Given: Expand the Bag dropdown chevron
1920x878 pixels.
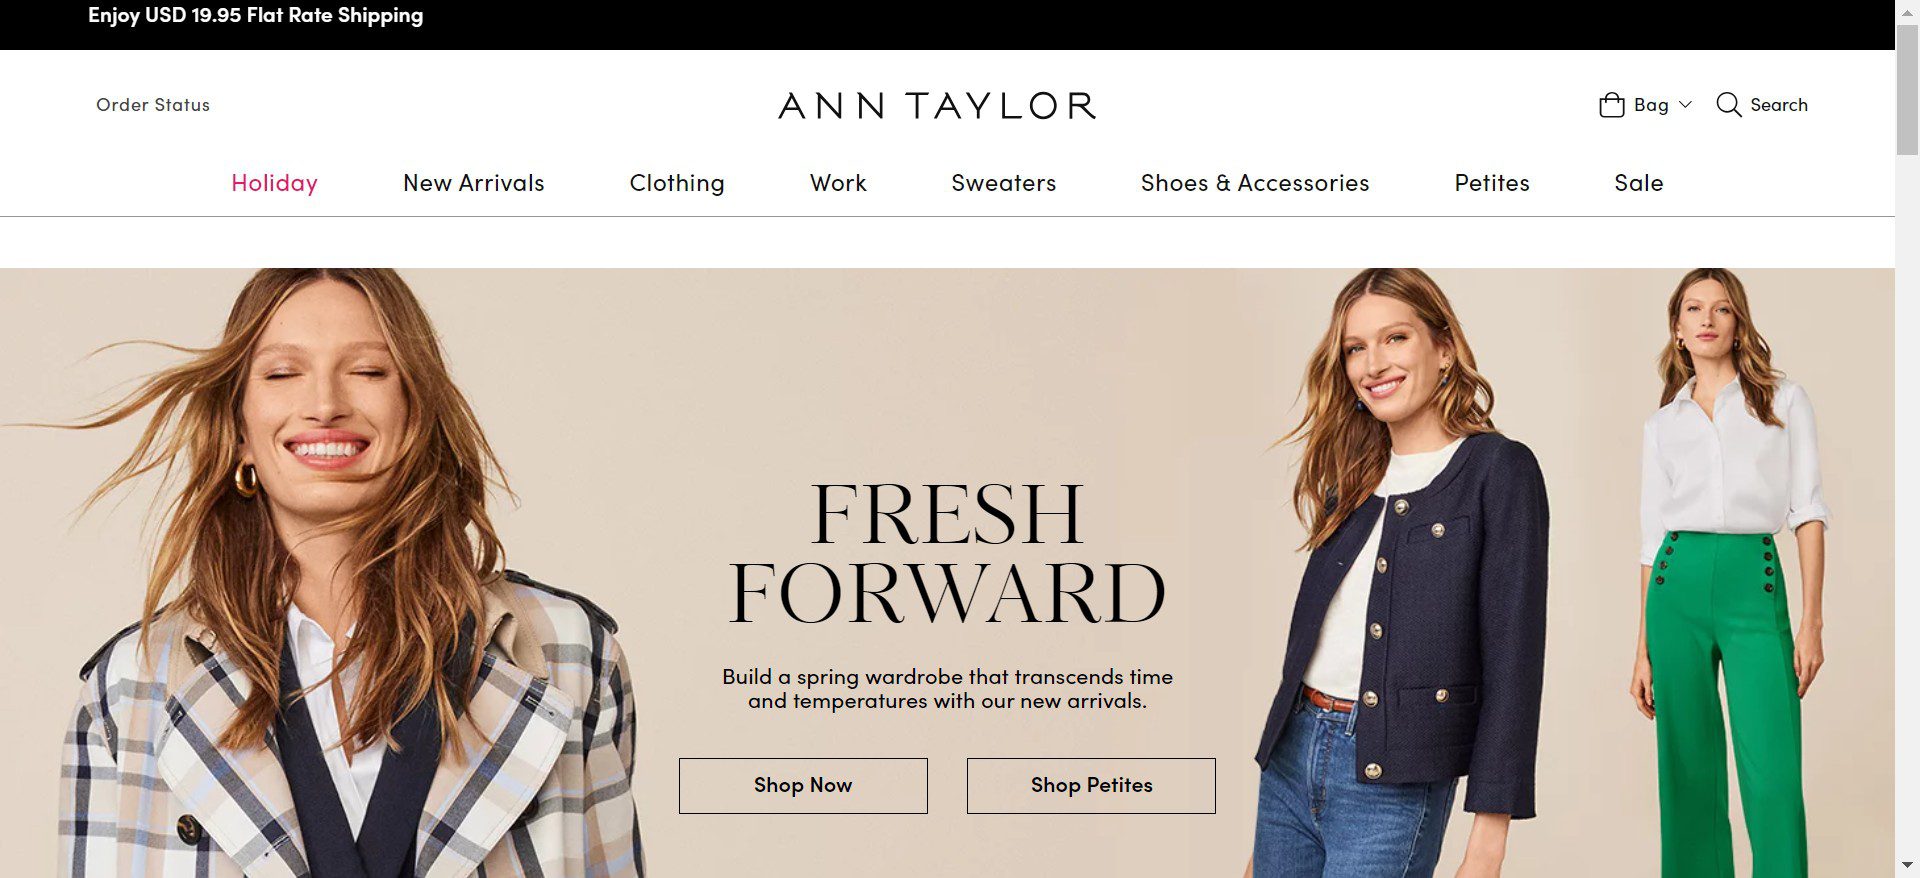Looking at the screenshot, I should [1685, 104].
